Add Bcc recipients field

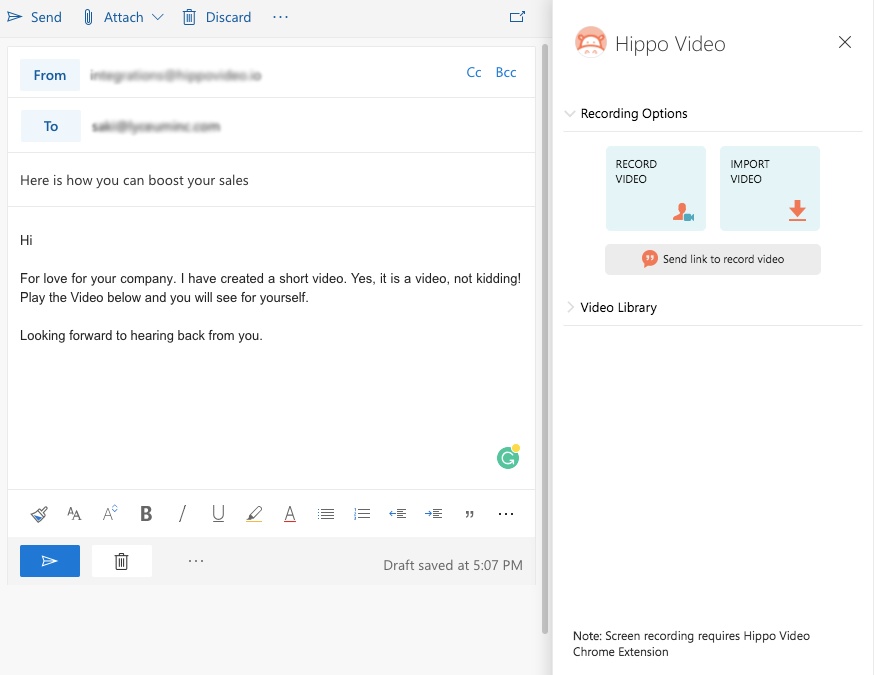click(506, 73)
